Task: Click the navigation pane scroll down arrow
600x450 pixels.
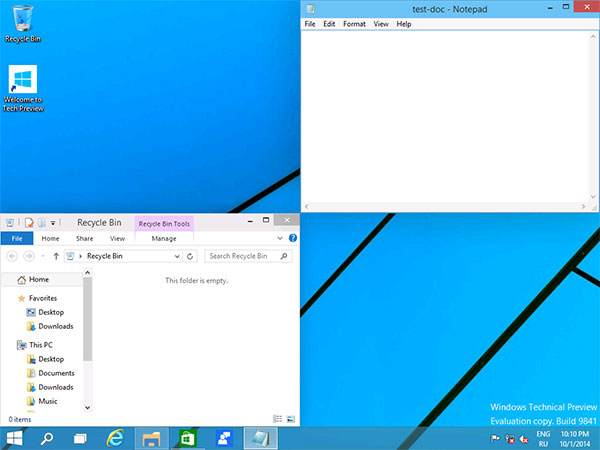Action: (88, 408)
